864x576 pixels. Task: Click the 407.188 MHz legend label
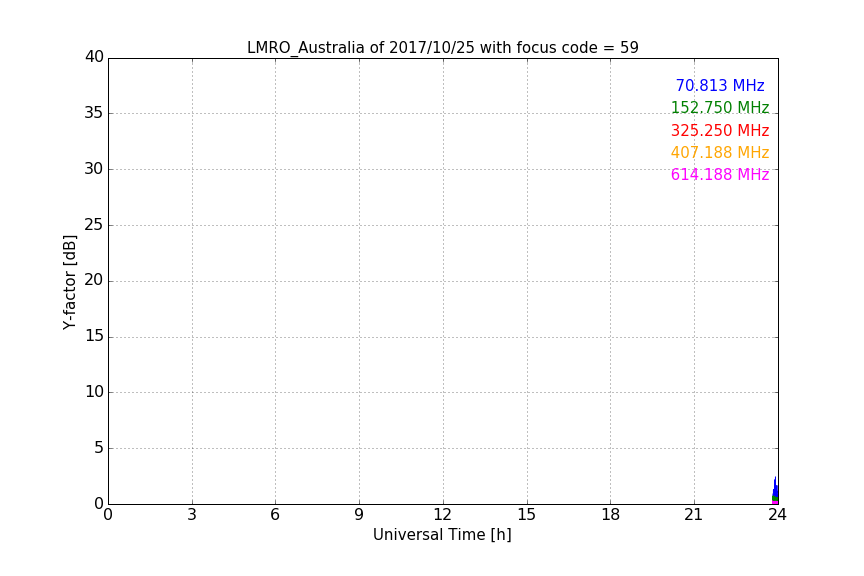pos(720,153)
